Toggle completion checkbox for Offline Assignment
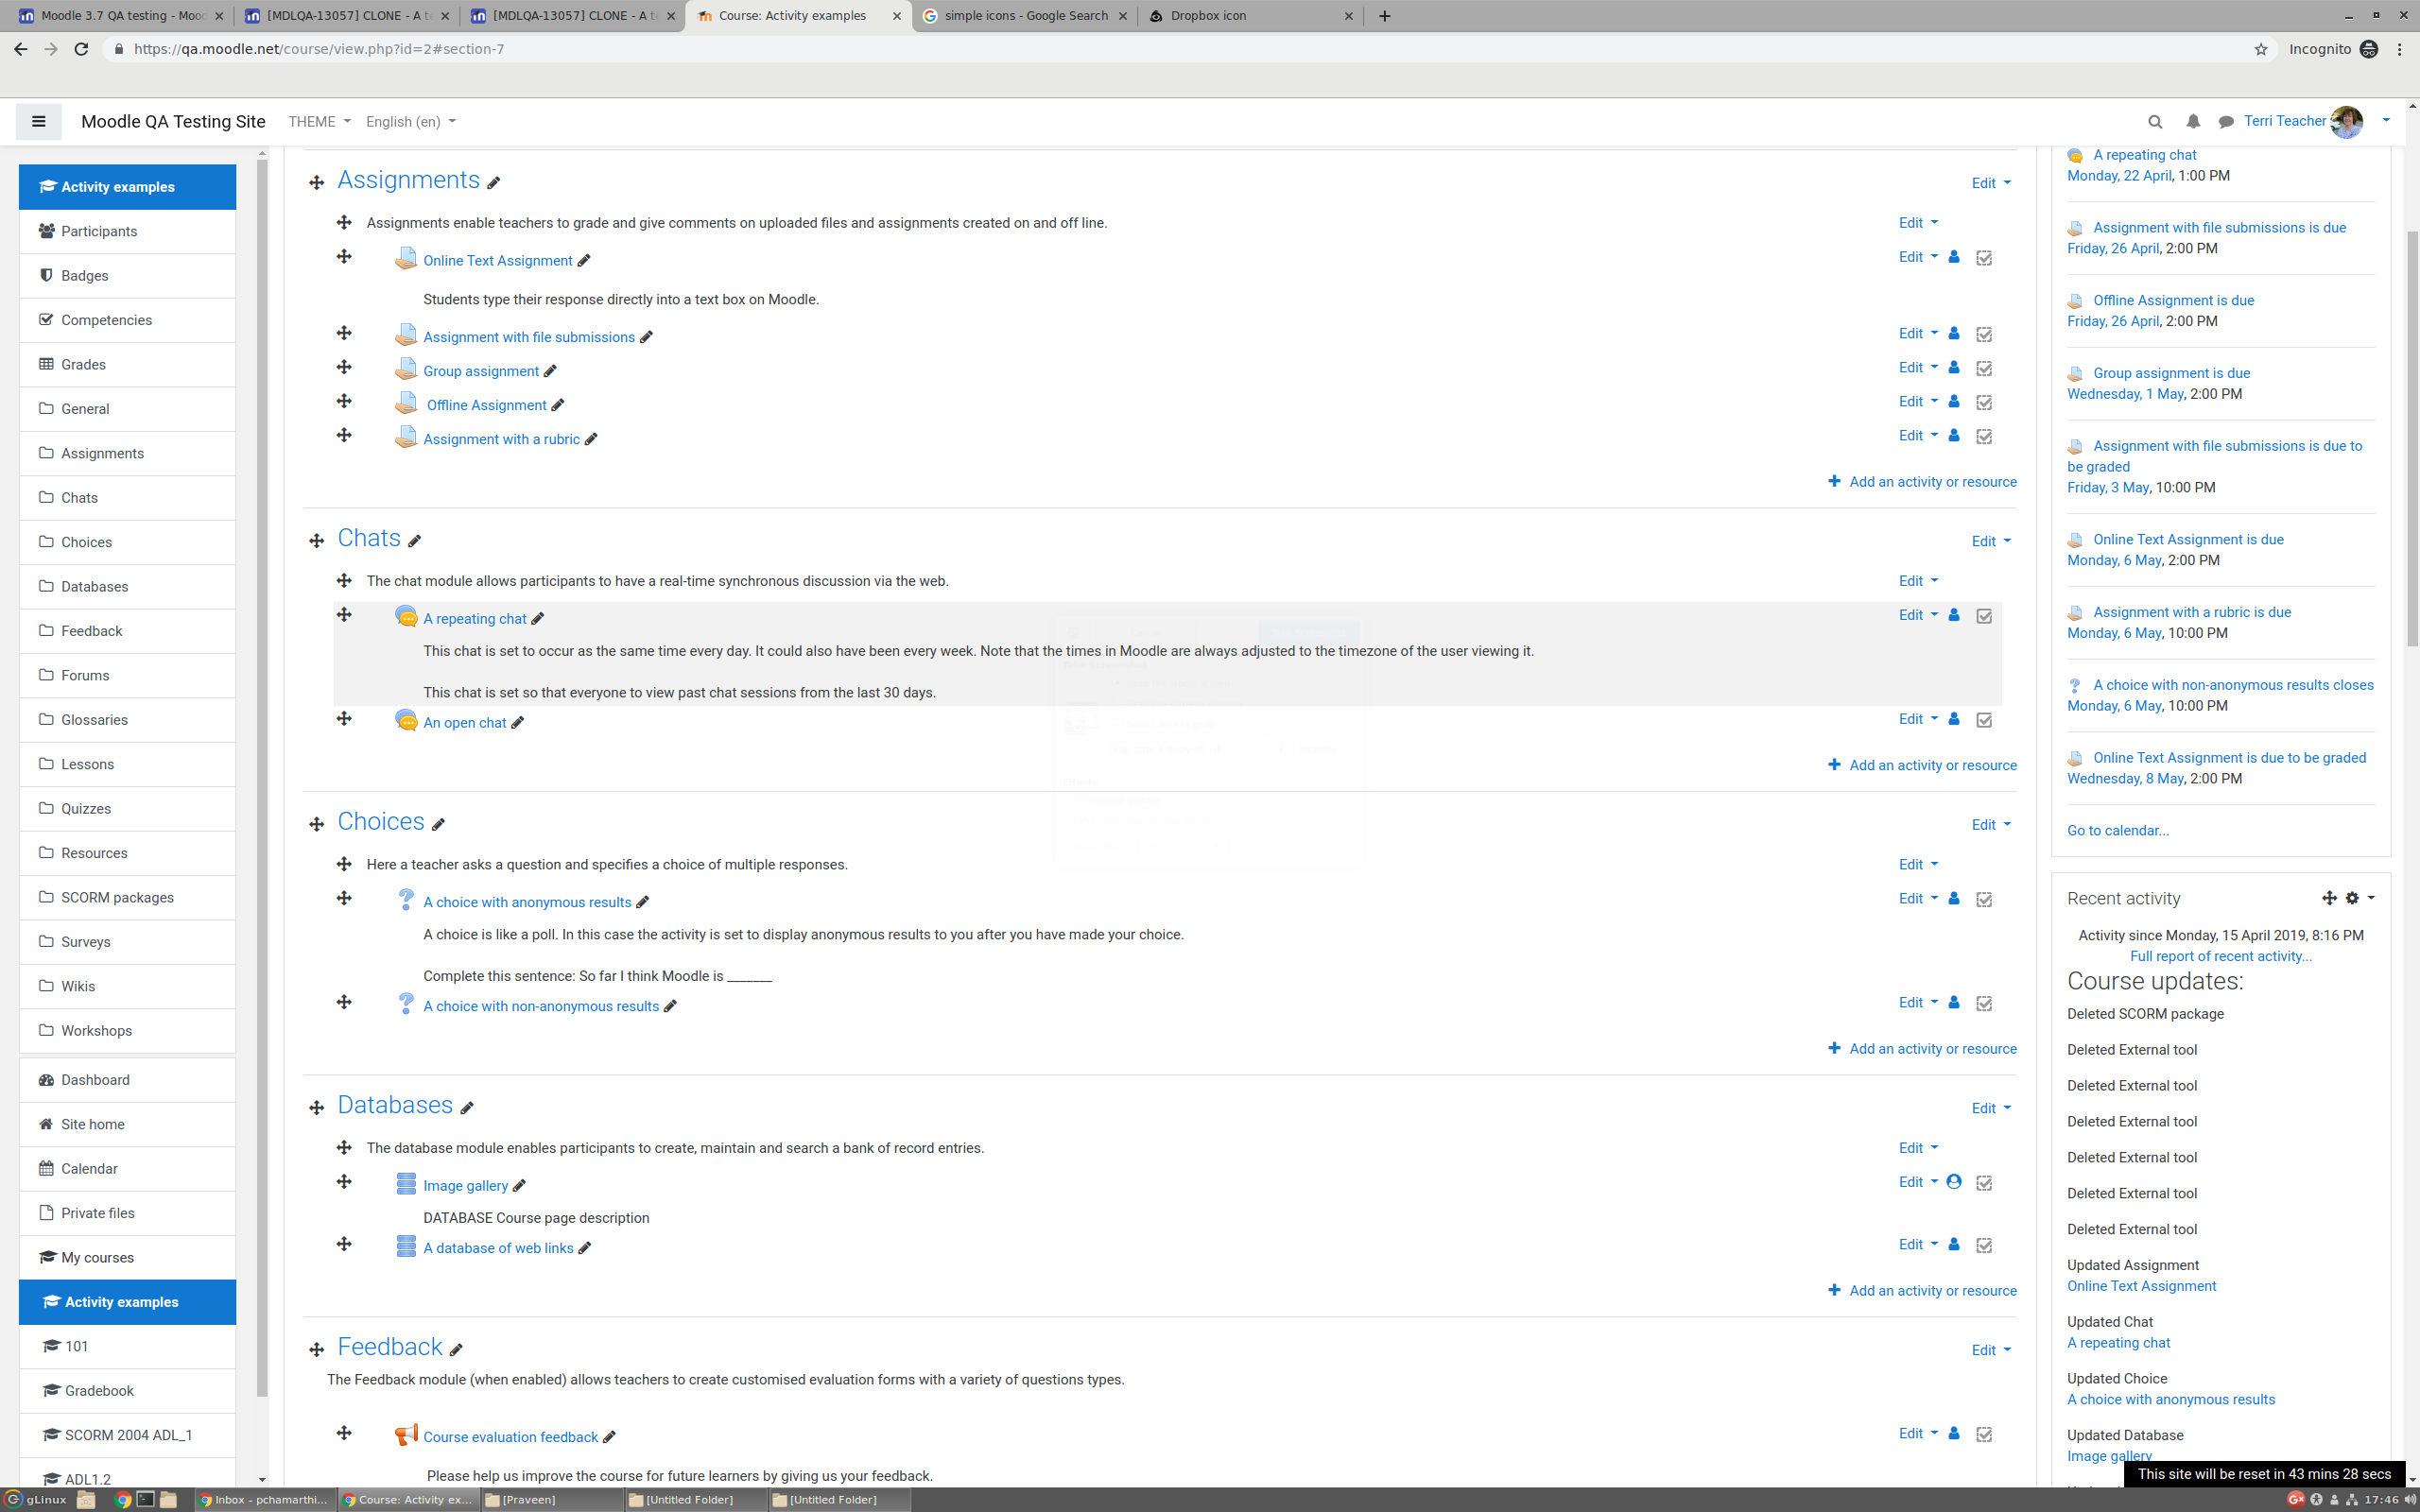2420x1512 pixels. (1984, 402)
